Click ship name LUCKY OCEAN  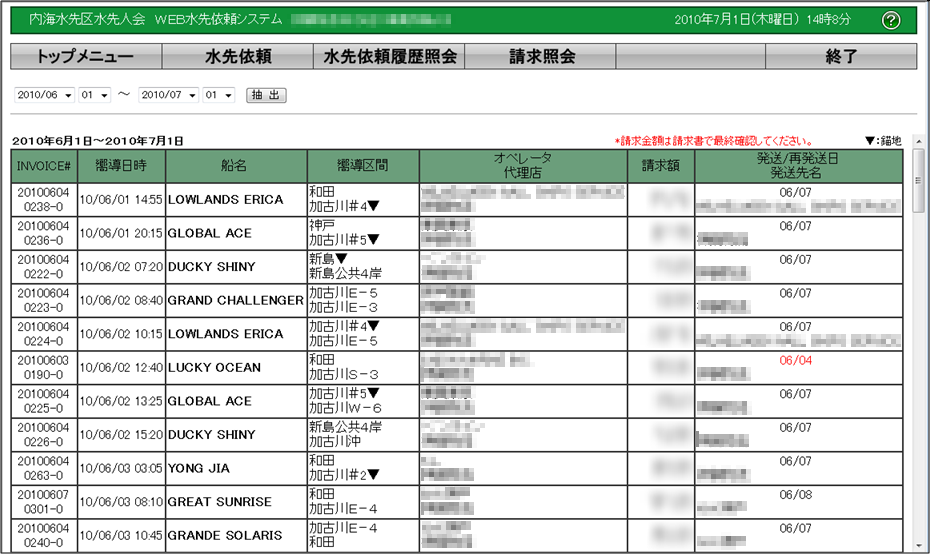(214, 368)
